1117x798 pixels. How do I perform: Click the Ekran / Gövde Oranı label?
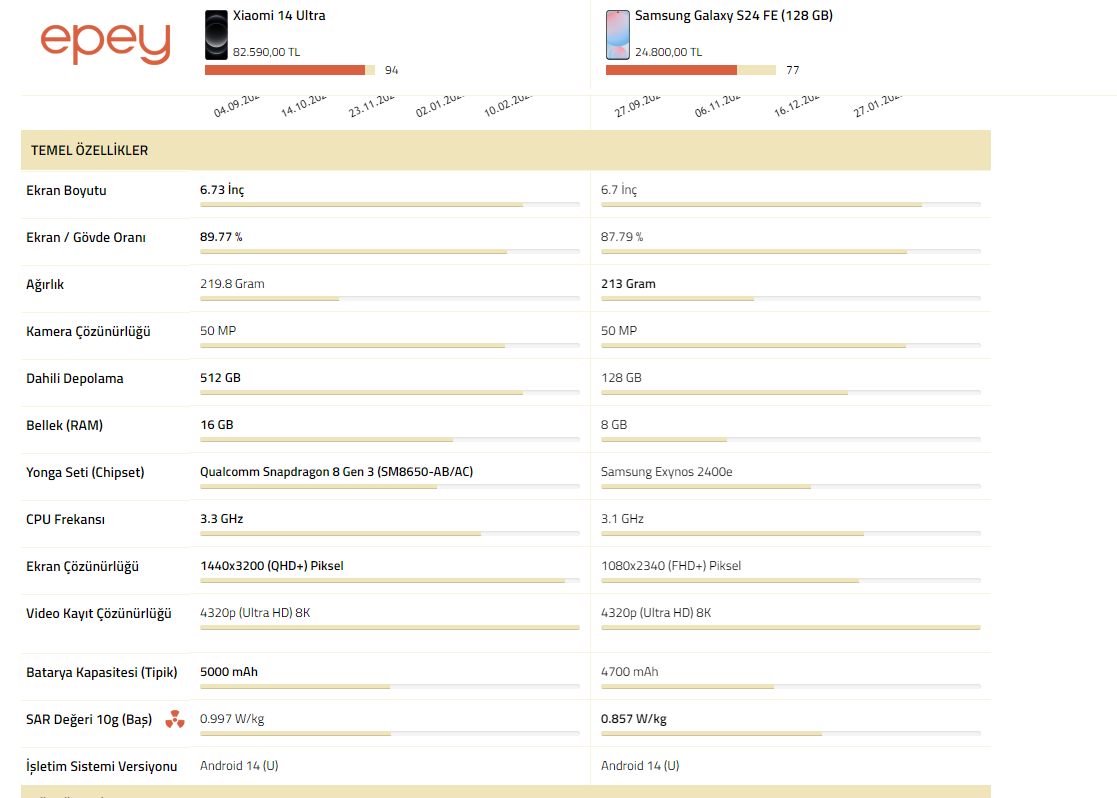pos(85,237)
